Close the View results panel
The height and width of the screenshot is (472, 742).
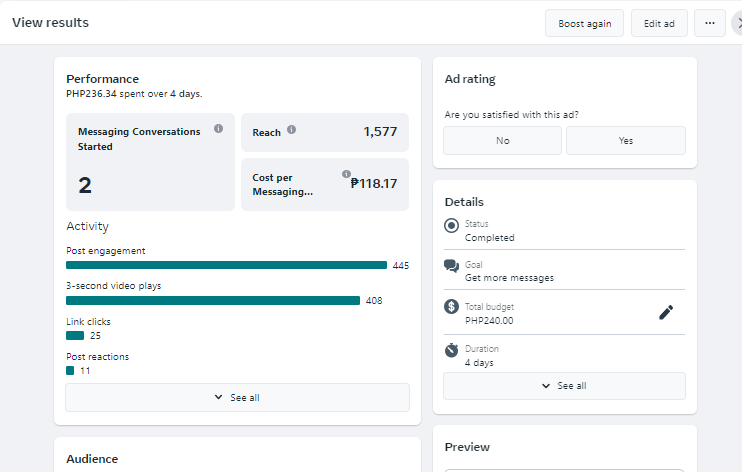(x=737, y=23)
